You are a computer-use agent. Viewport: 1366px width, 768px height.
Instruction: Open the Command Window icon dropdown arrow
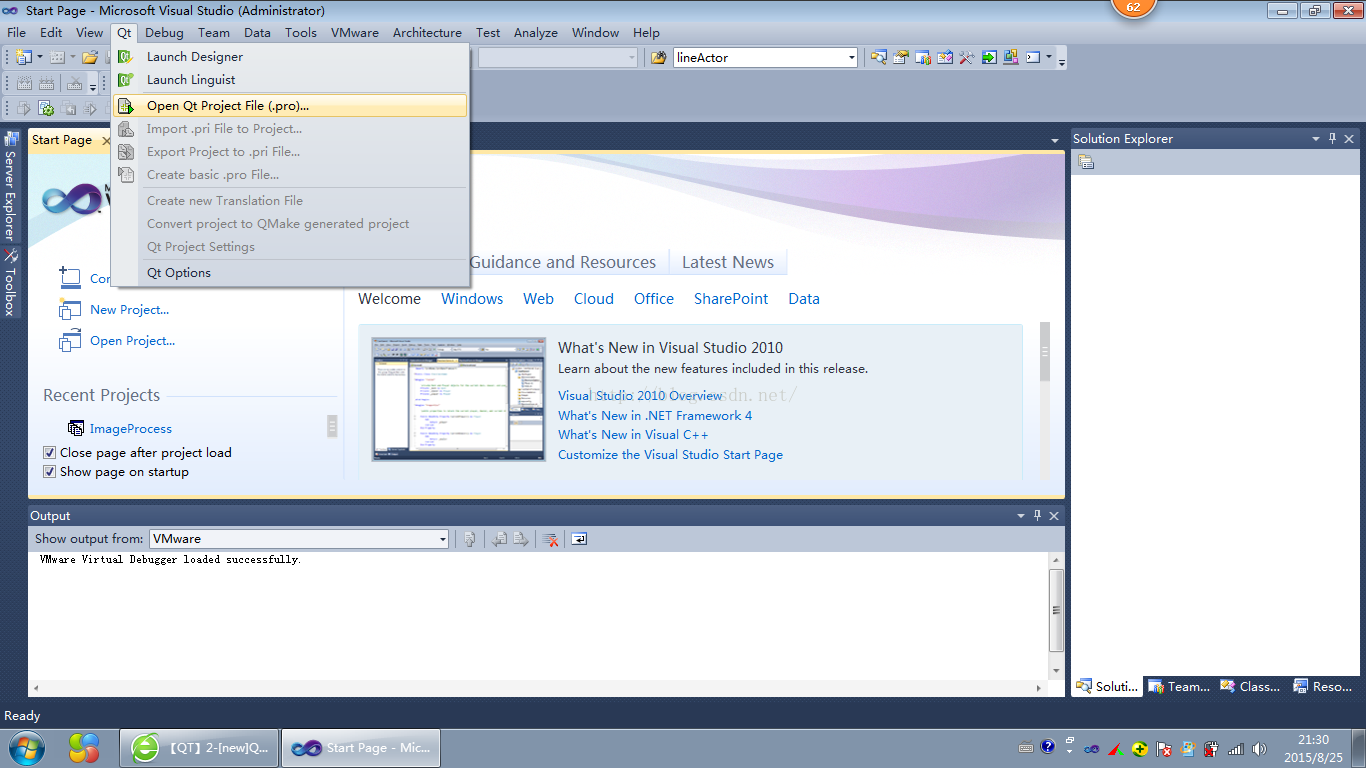pyautogui.click(x=1049, y=57)
